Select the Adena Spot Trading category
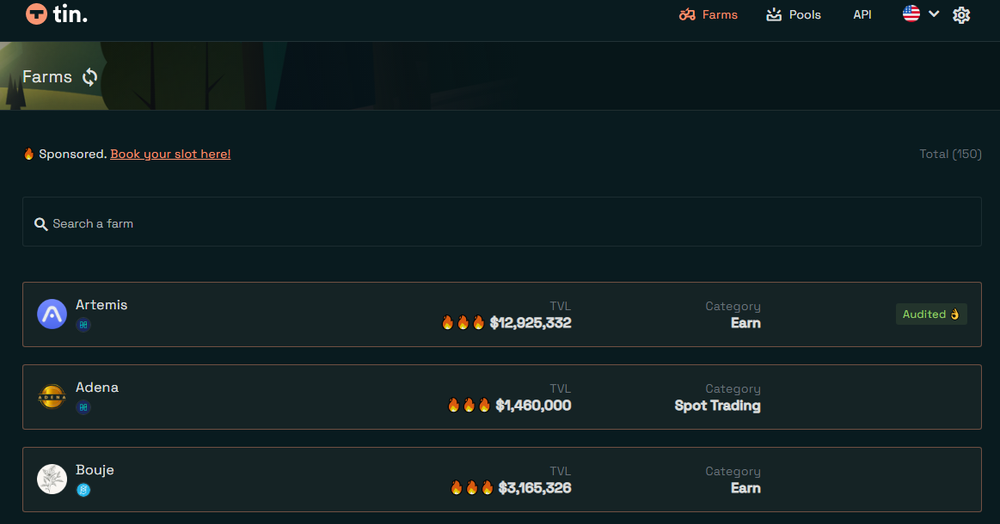 point(717,406)
